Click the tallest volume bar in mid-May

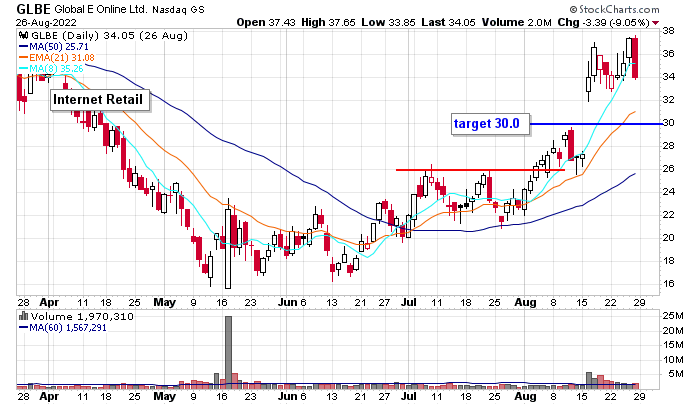click(x=229, y=351)
